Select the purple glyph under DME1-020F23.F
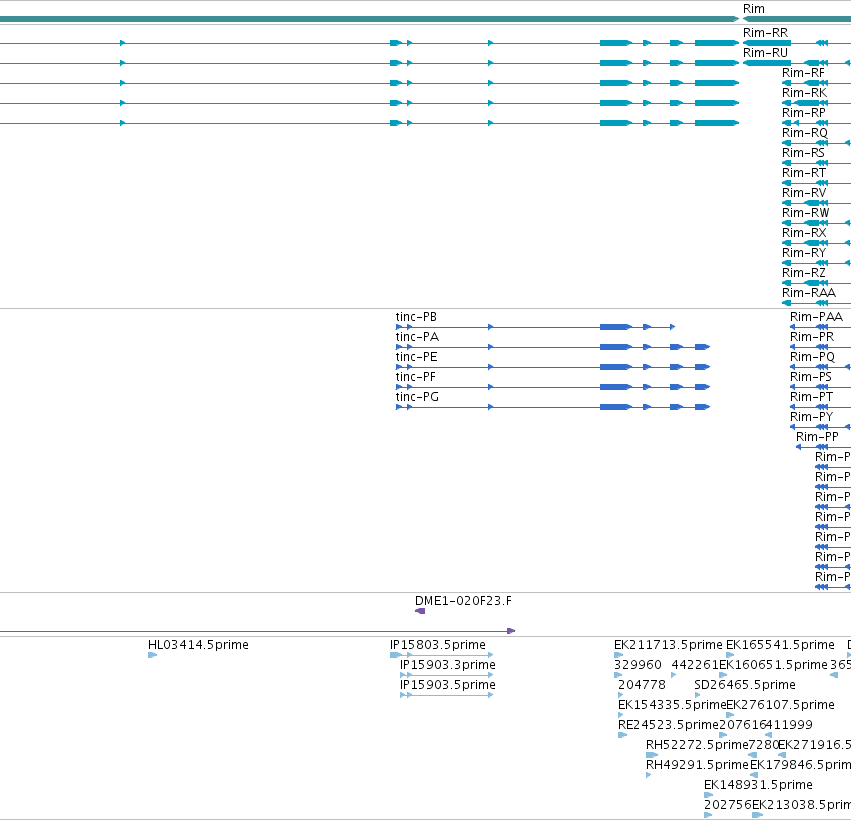The width and height of the screenshot is (851, 820). tap(420, 611)
